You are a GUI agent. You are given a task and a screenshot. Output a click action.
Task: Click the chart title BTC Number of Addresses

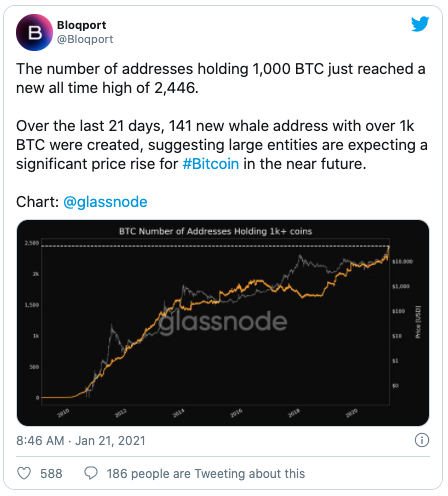click(x=215, y=231)
